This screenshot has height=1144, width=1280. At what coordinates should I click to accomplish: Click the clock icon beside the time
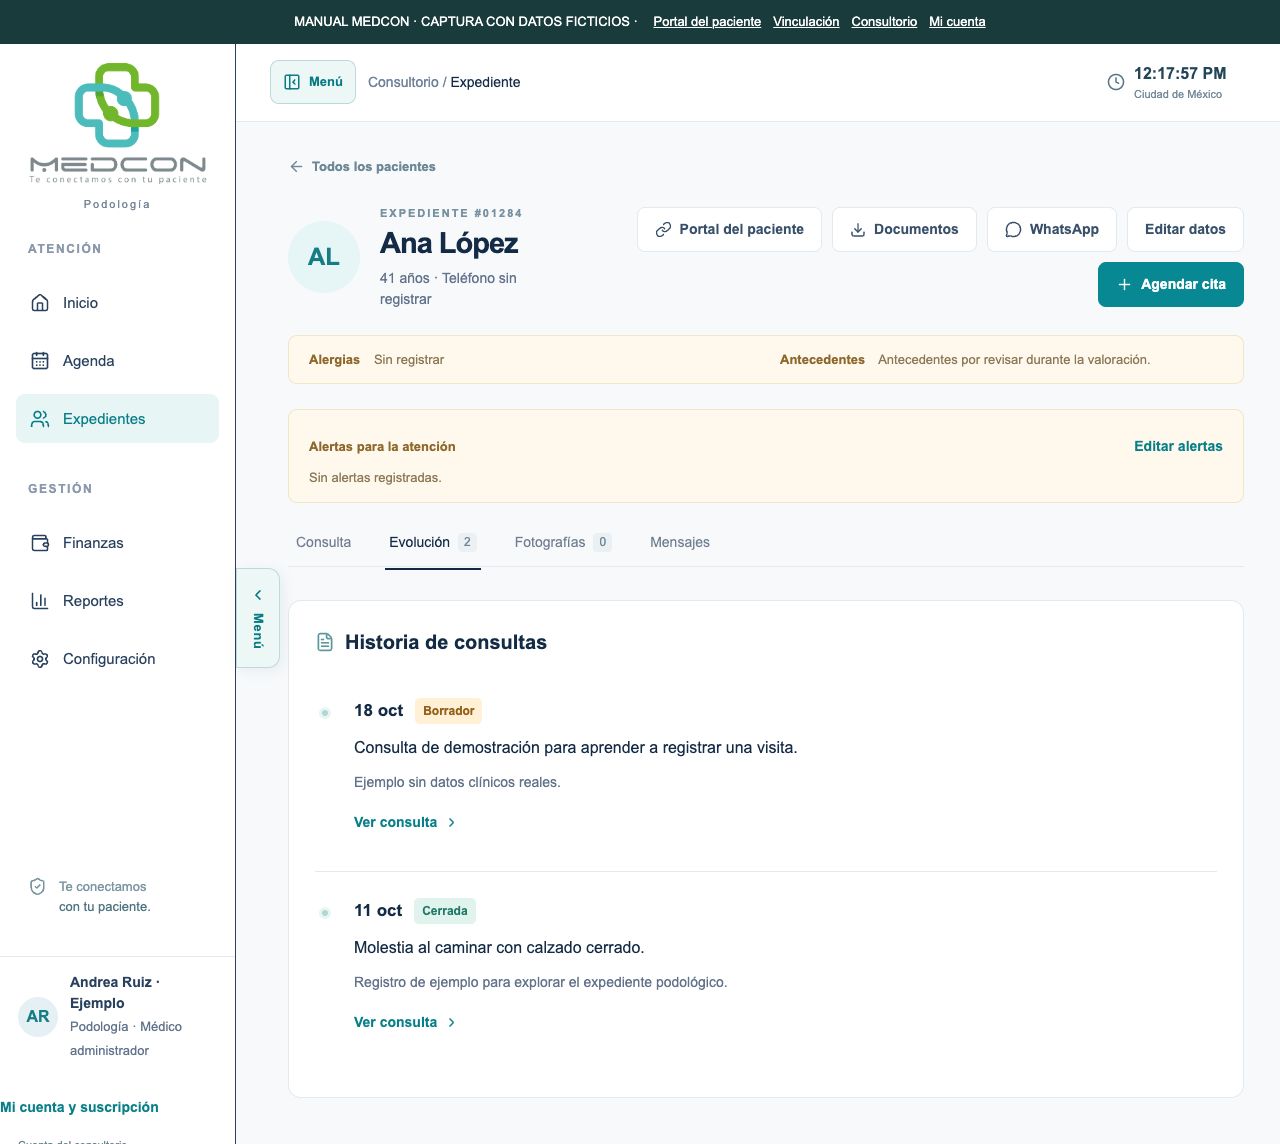coord(1116,82)
